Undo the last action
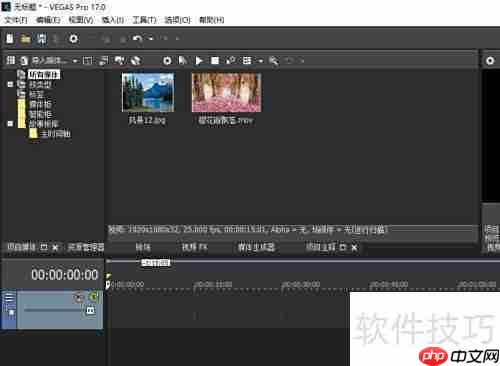 point(137,39)
